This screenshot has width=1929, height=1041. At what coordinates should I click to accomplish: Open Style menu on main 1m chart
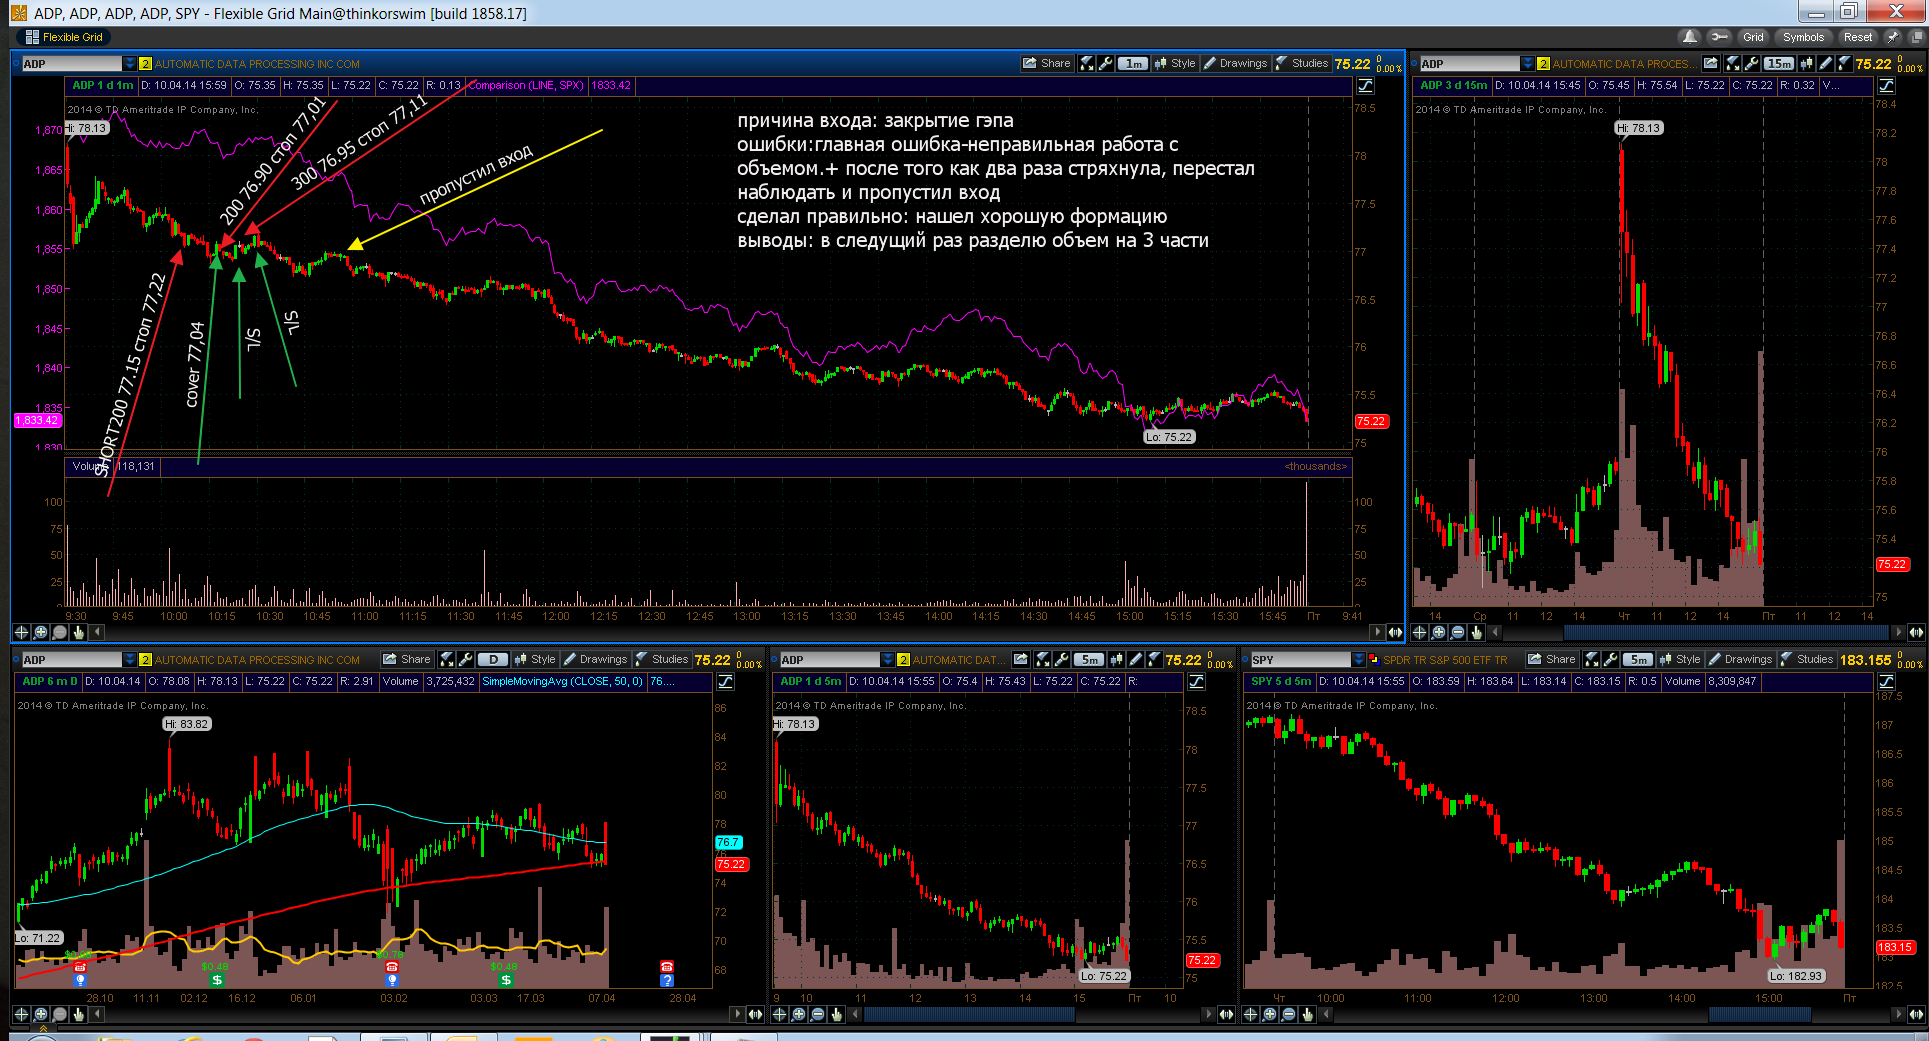1175,63
